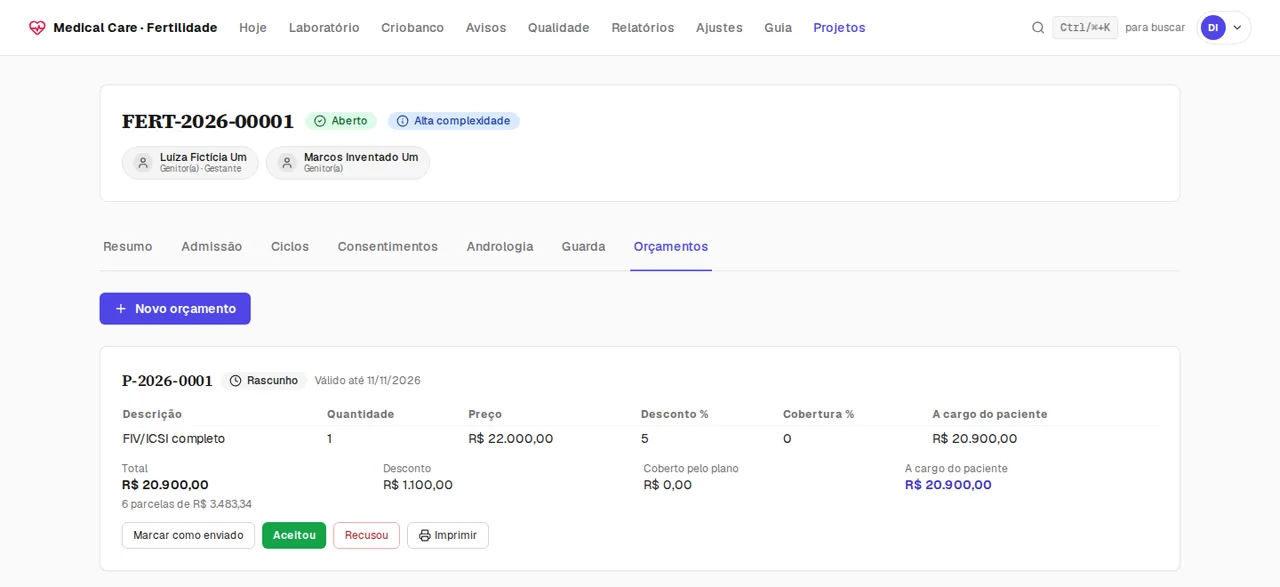Open the Guarda tab
This screenshot has width=1280, height=587.
pos(583,247)
